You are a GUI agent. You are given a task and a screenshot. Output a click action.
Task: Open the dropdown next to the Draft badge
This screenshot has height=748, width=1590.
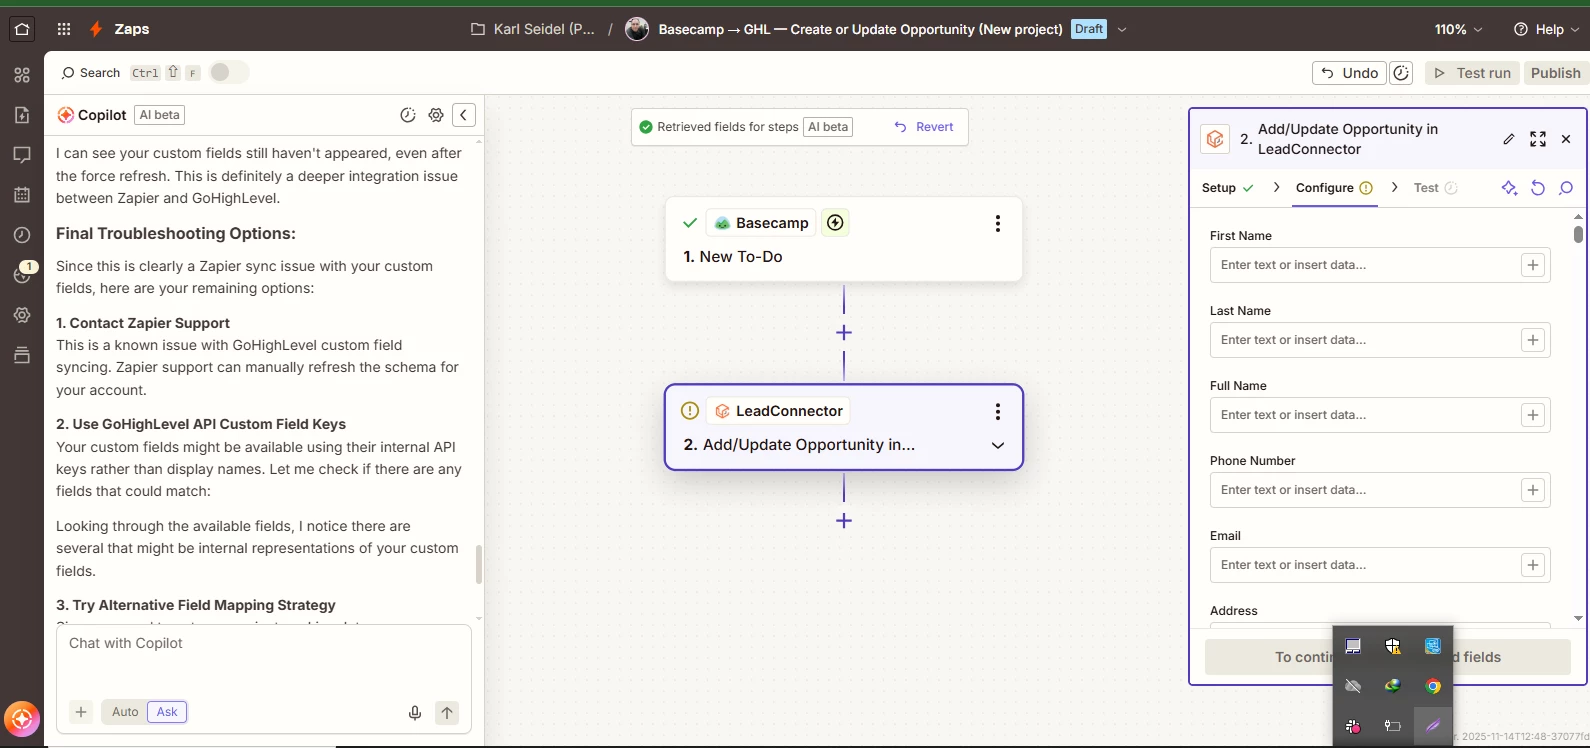click(1122, 29)
